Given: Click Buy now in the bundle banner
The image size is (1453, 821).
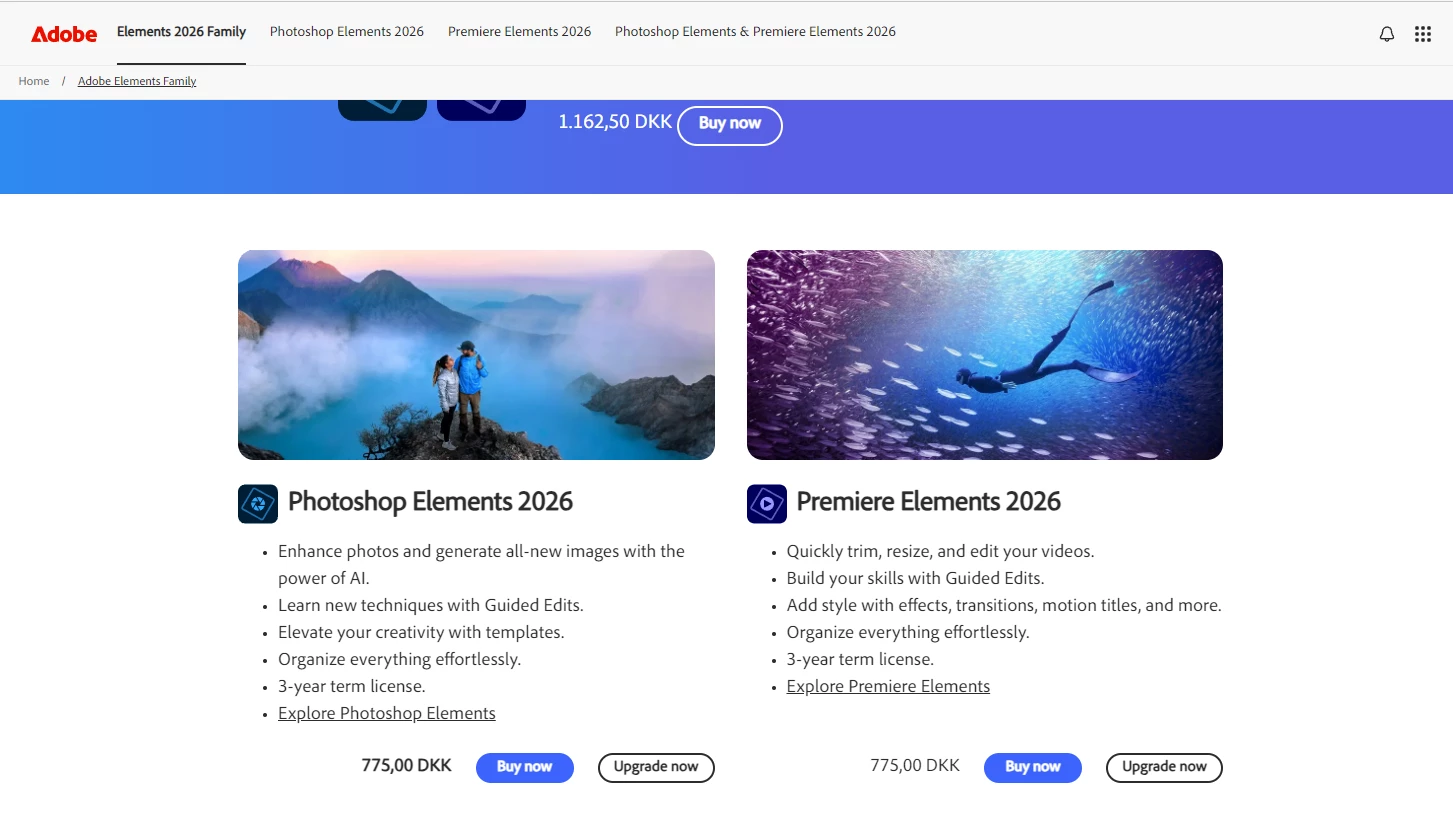Looking at the screenshot, I should coord(730,126).
